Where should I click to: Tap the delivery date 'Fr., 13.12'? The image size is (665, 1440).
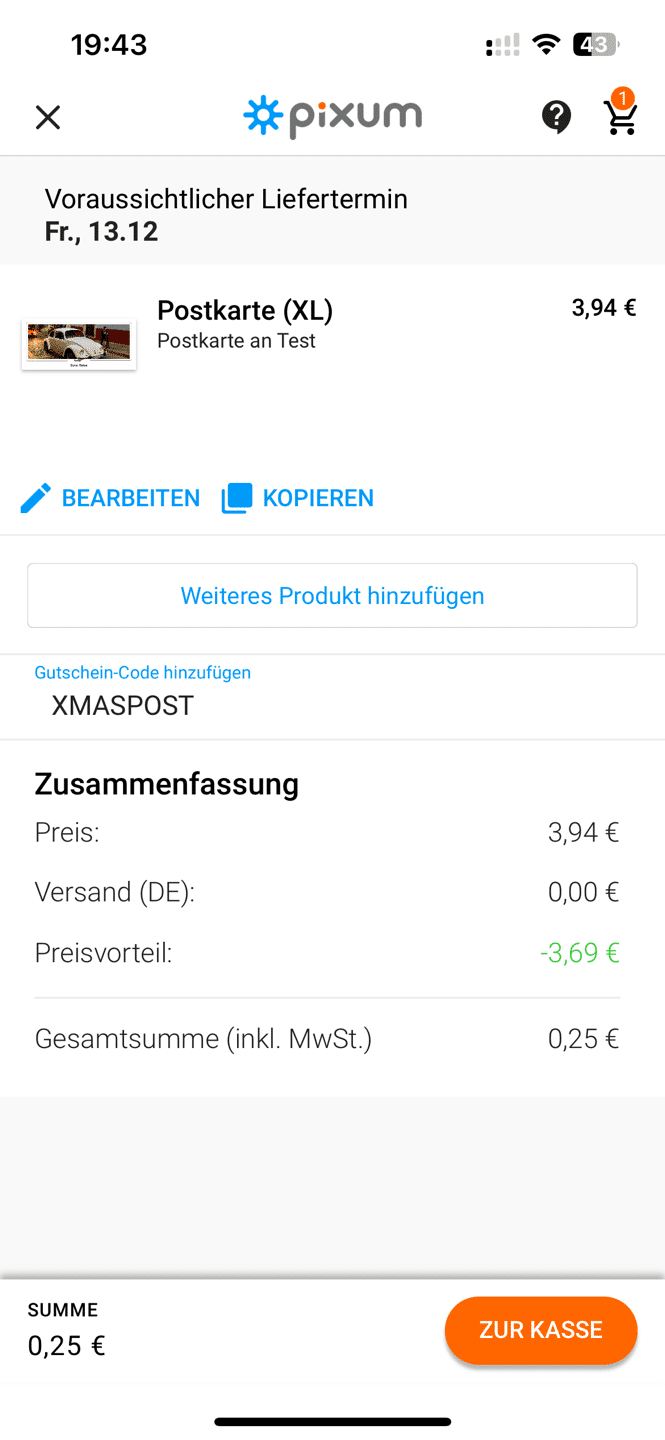(x=101, y=232)
